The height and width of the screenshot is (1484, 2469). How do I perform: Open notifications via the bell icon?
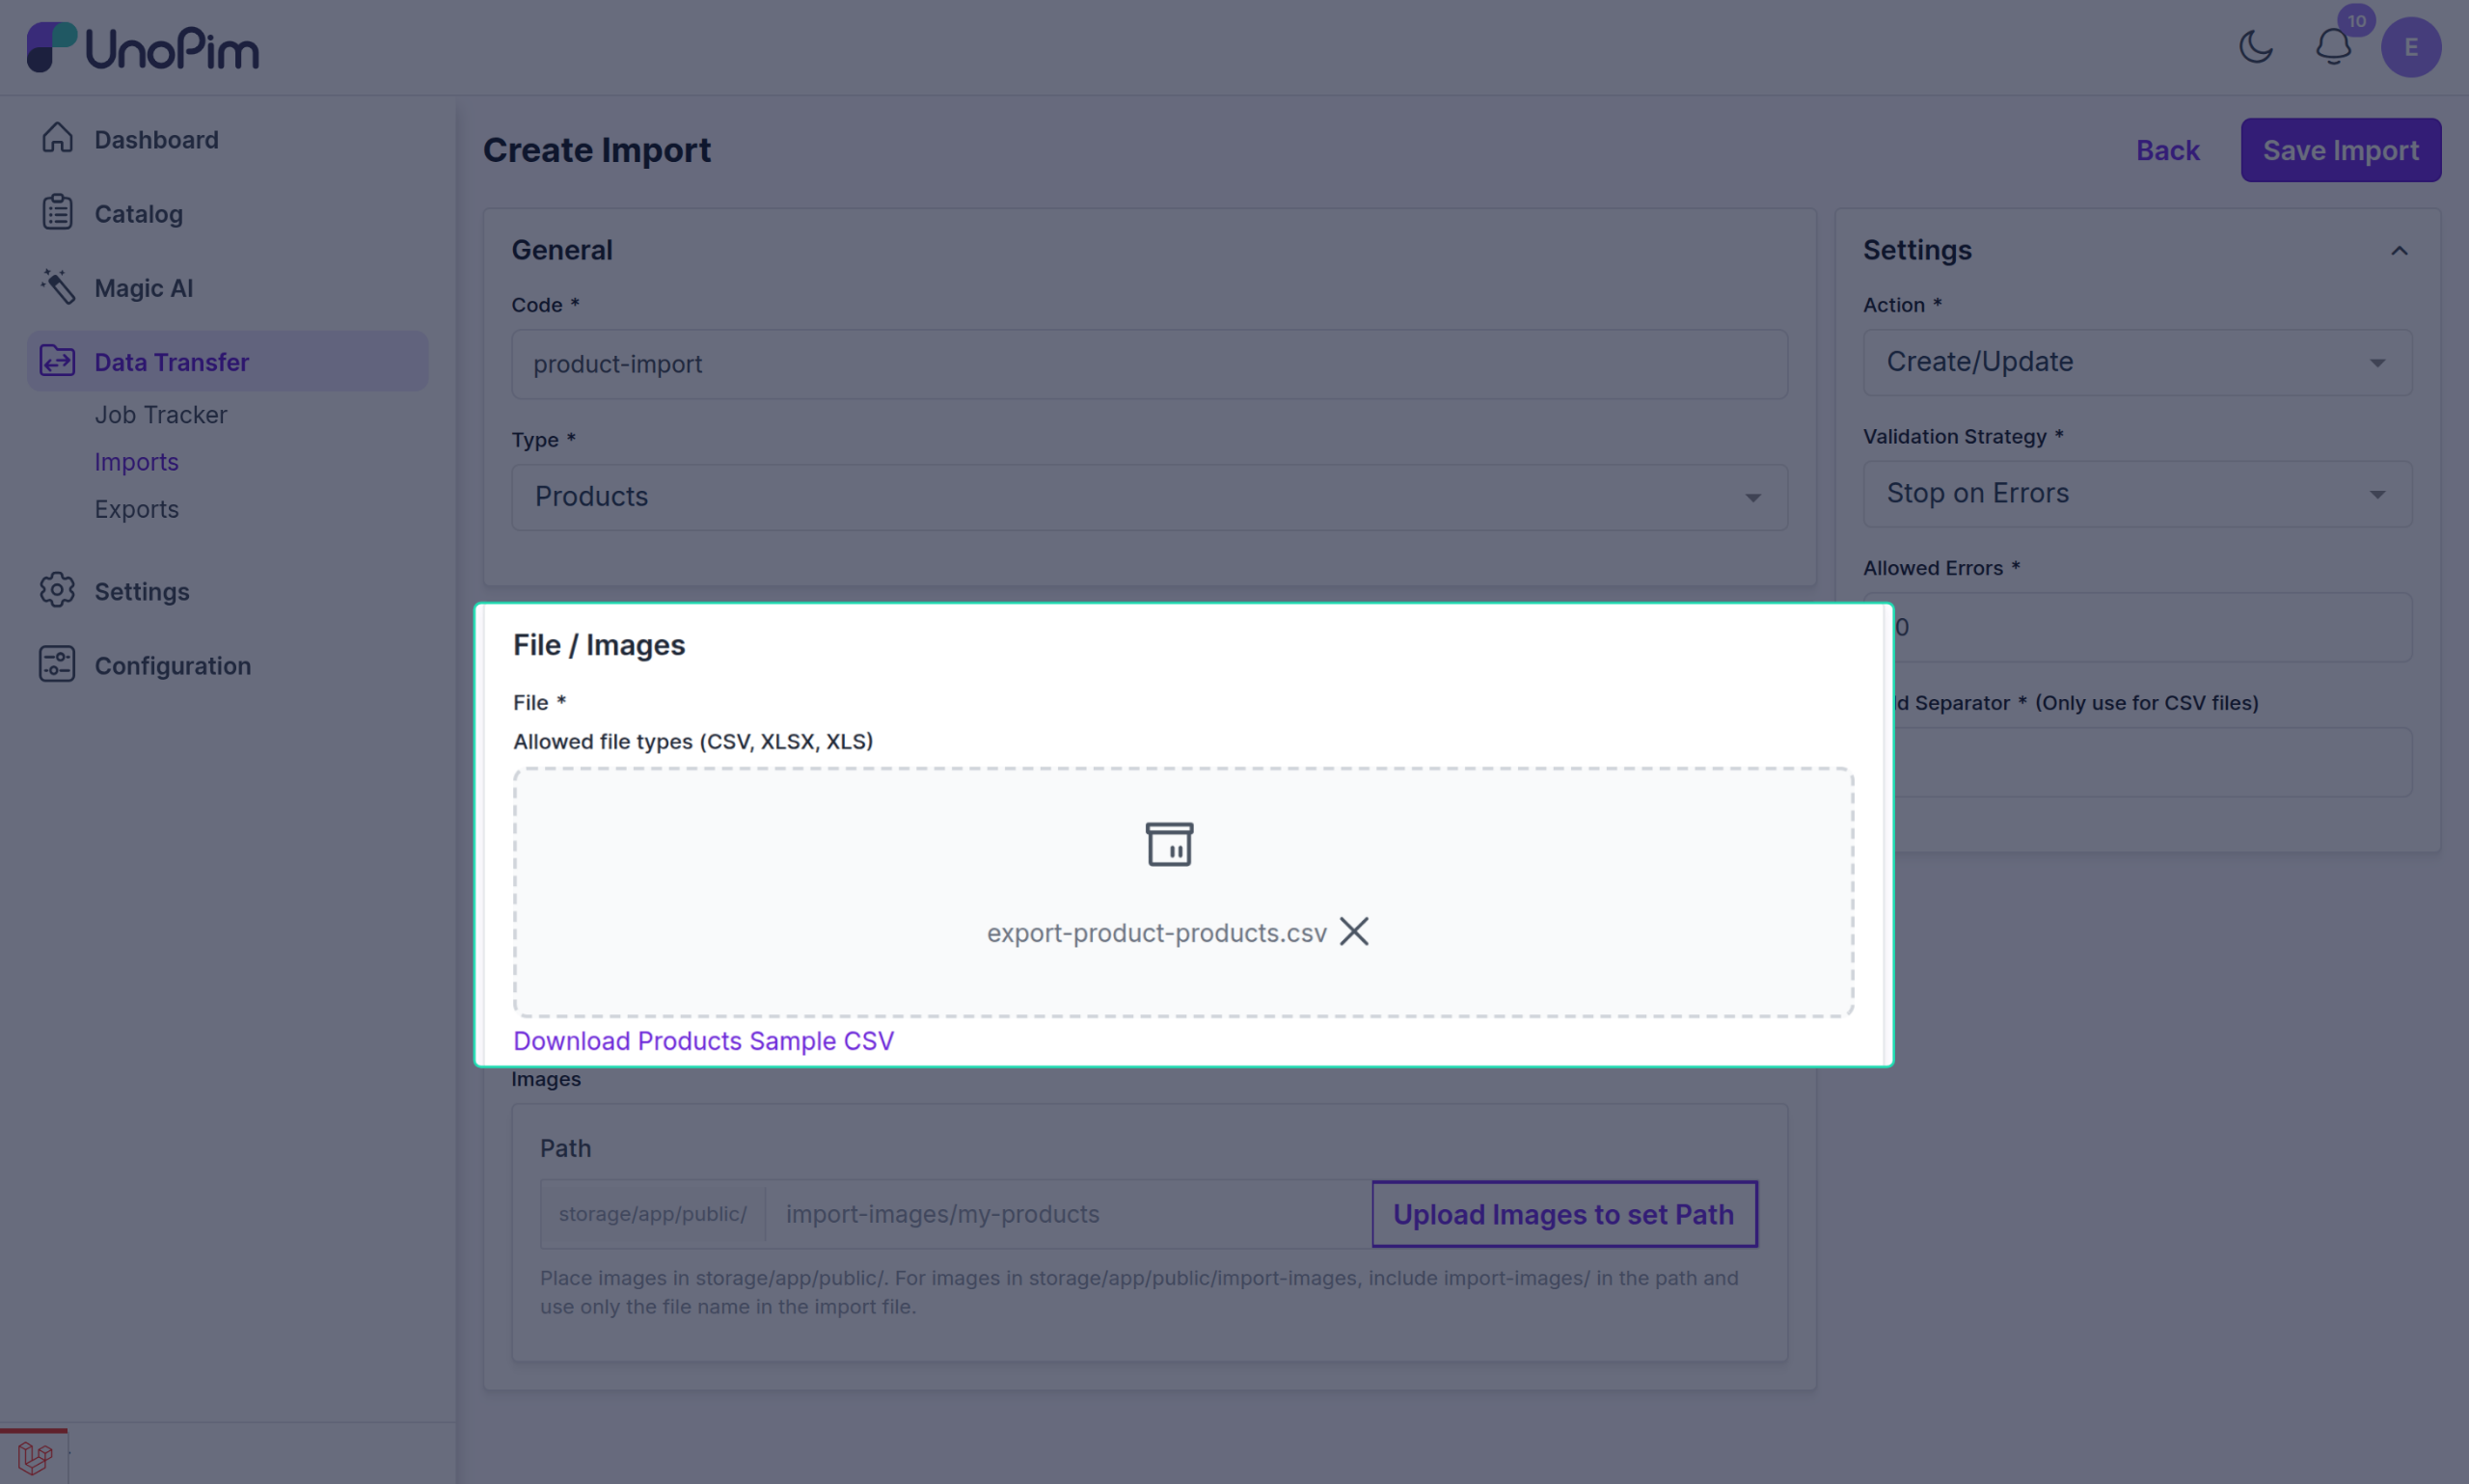2333,47
